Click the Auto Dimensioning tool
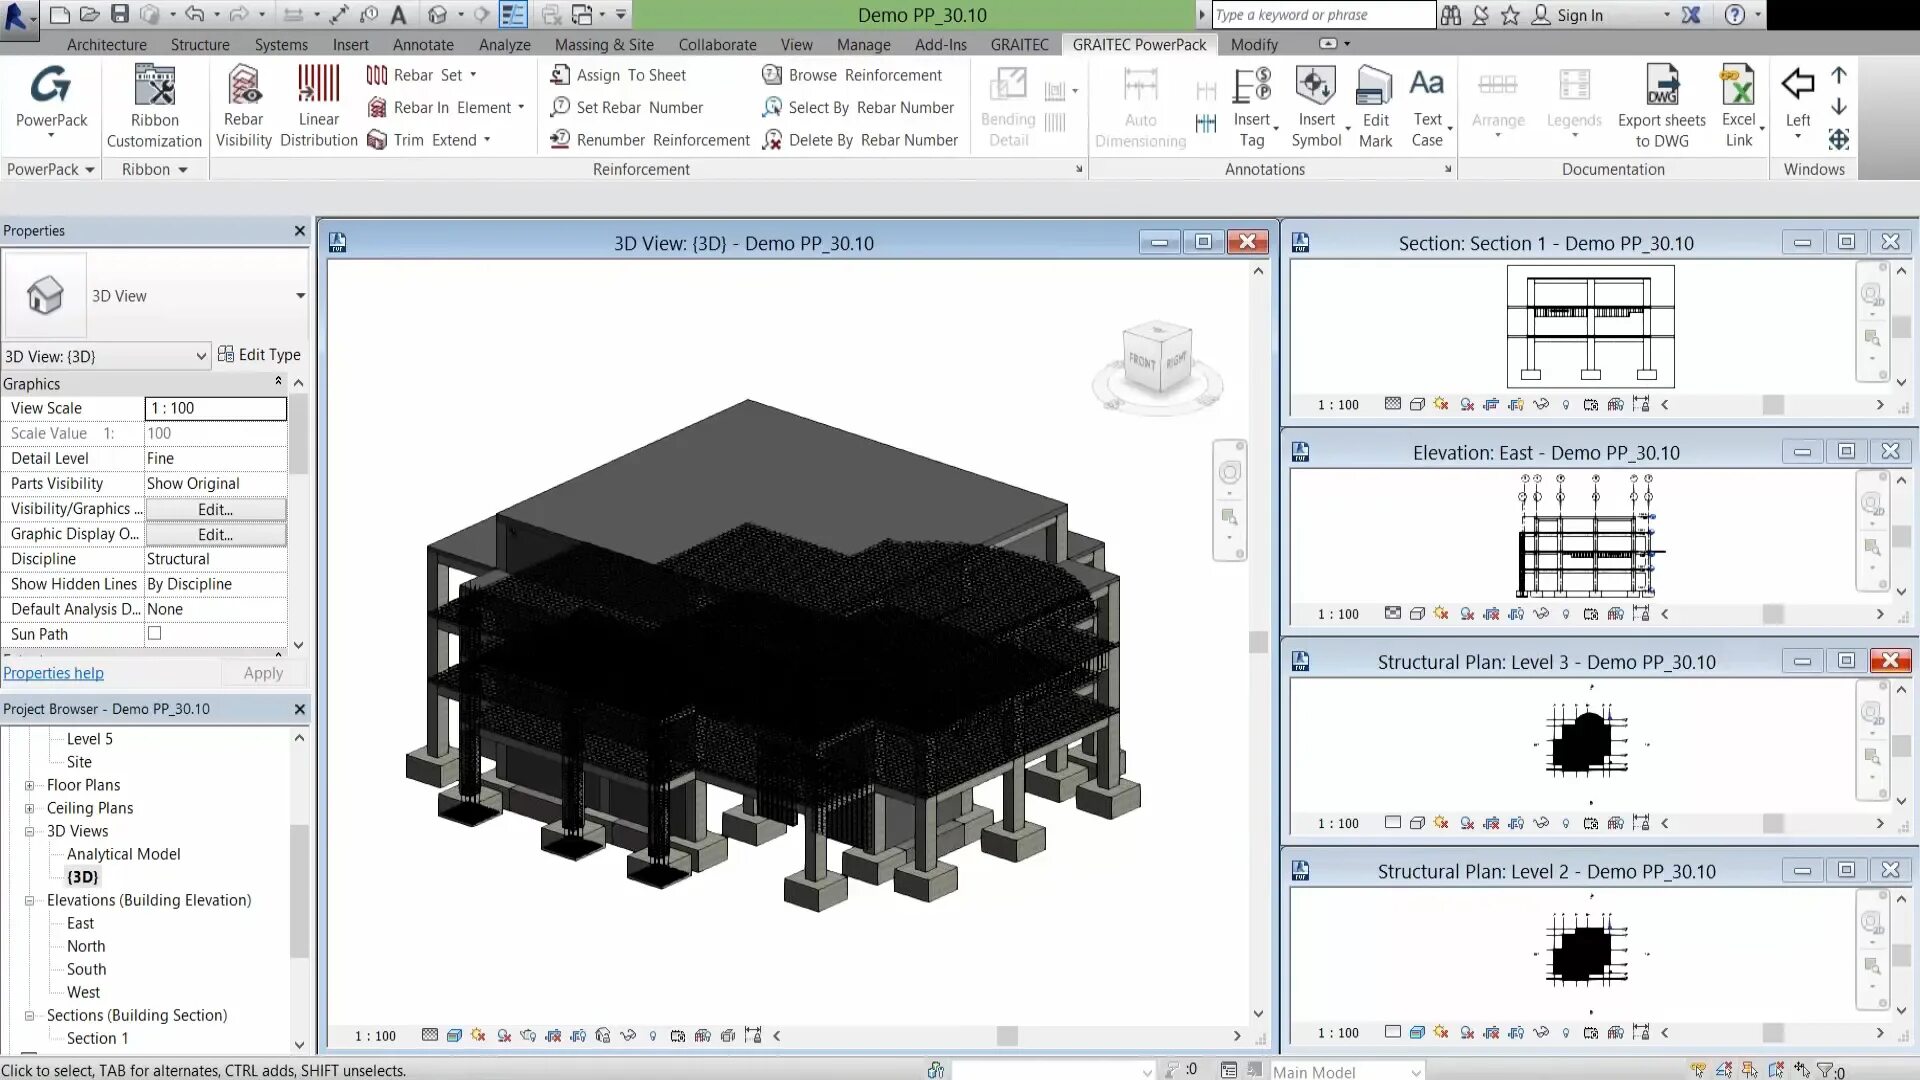The width and height of the screenshot is (1920, 1080). coord(1140,106)
